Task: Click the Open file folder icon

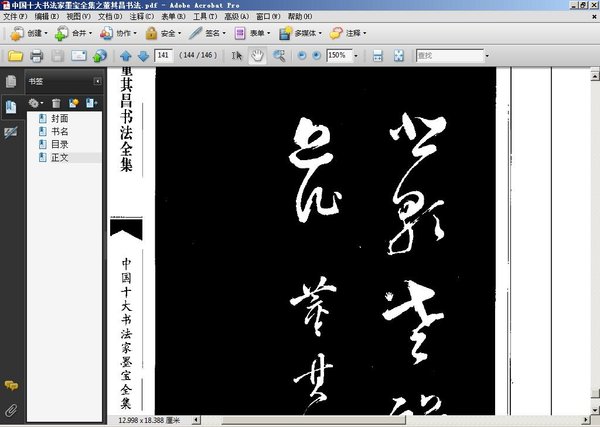Action: [x=15, y=56]
